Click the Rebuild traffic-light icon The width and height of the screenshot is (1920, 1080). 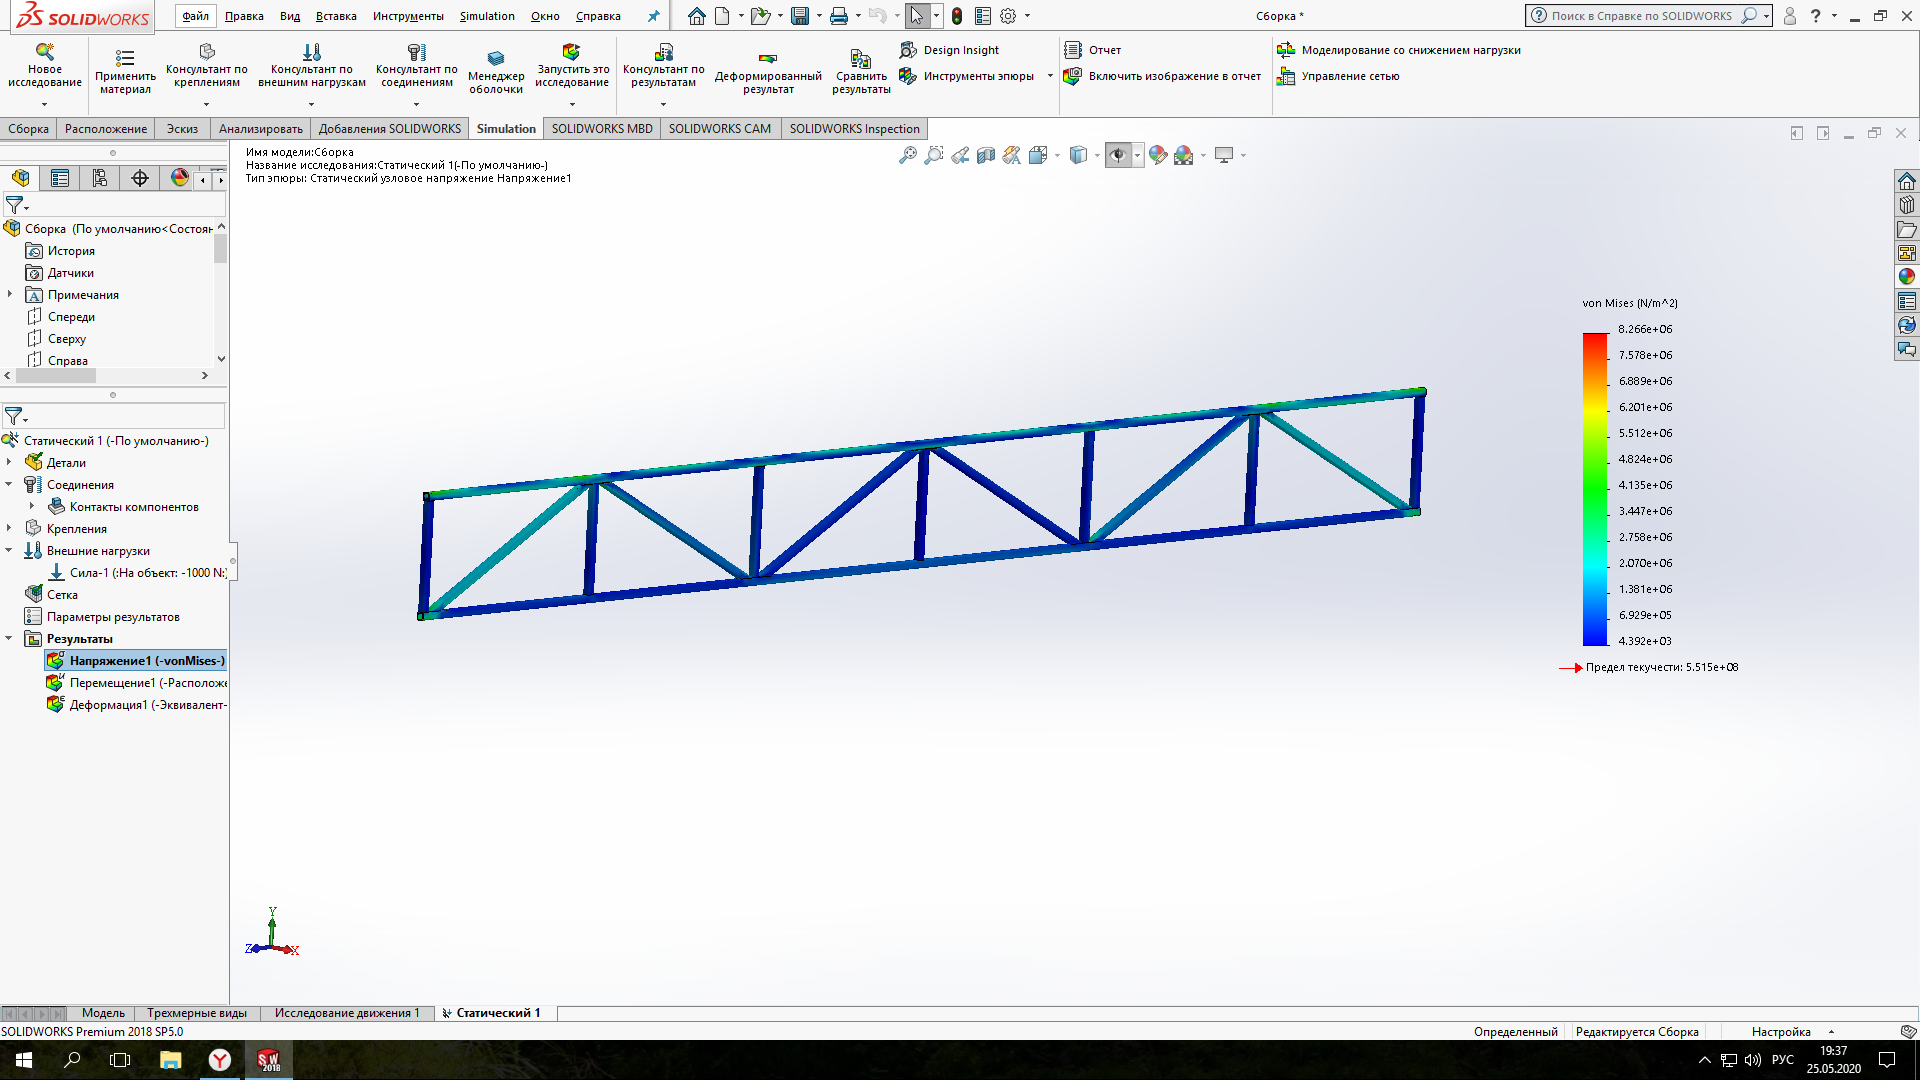click(957, 16)
